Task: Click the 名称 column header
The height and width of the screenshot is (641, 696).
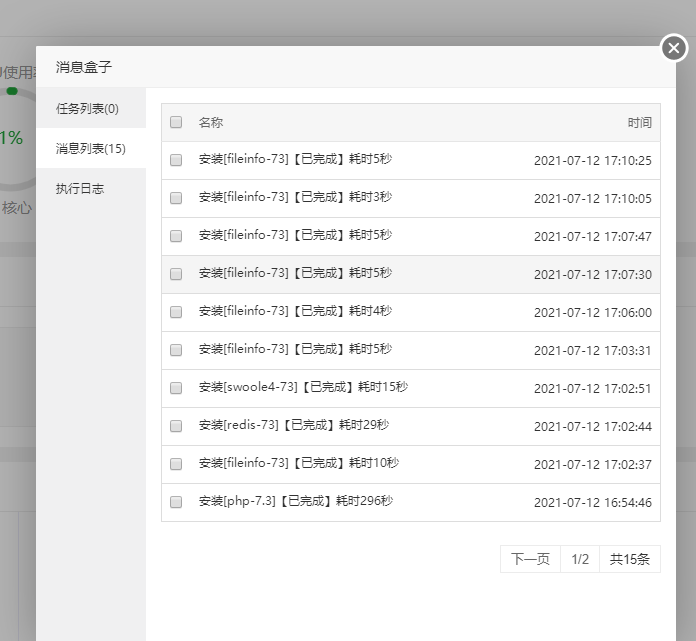Action: pos(211,123)
